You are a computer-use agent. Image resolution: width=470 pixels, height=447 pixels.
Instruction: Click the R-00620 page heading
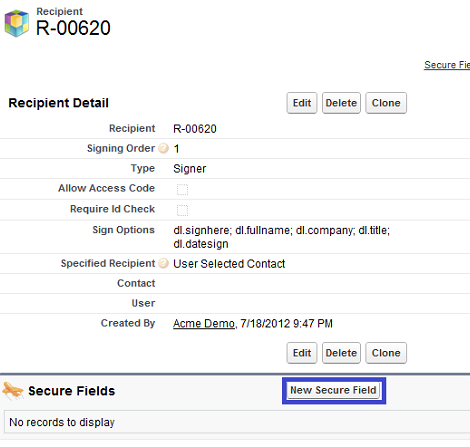coord(73,28)
